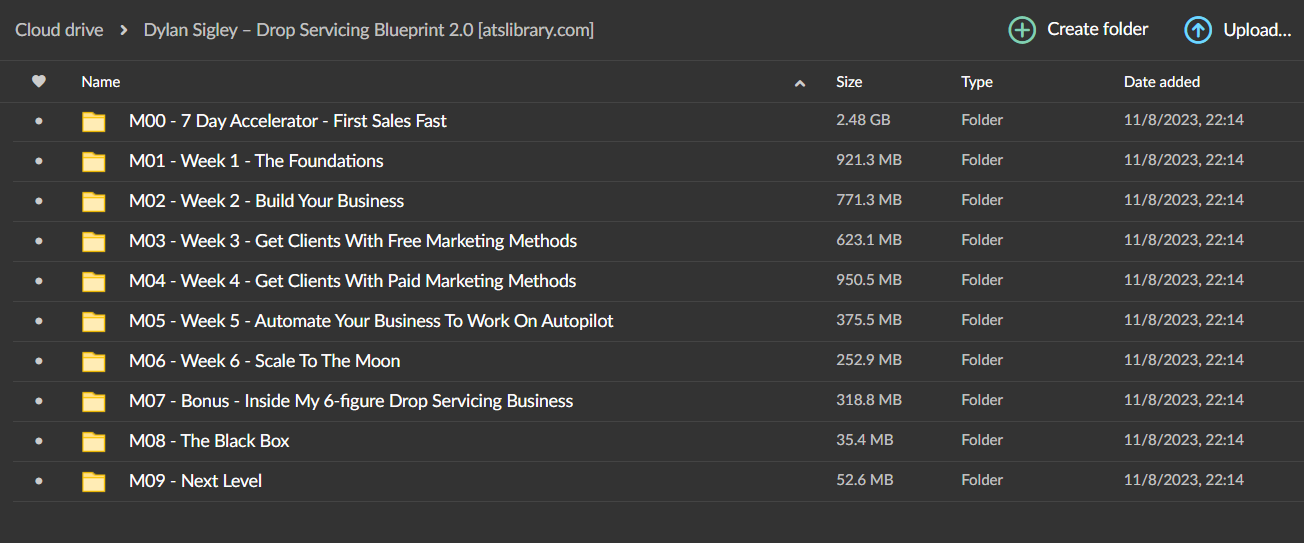The height and width of the screenshot is (543, 1304).
Task: Click the breadcrumb chevron after Cloud drive
Action: point(124,30)
